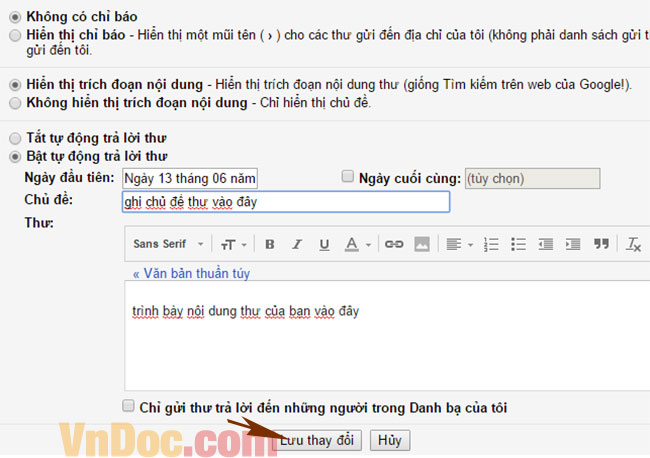The height and width of the screenshot is (458, 650).
Task: Tick "Chỉ gửi thư trả lời đến những người trong Danh bạ"
Action: click(x=128, y=405)
